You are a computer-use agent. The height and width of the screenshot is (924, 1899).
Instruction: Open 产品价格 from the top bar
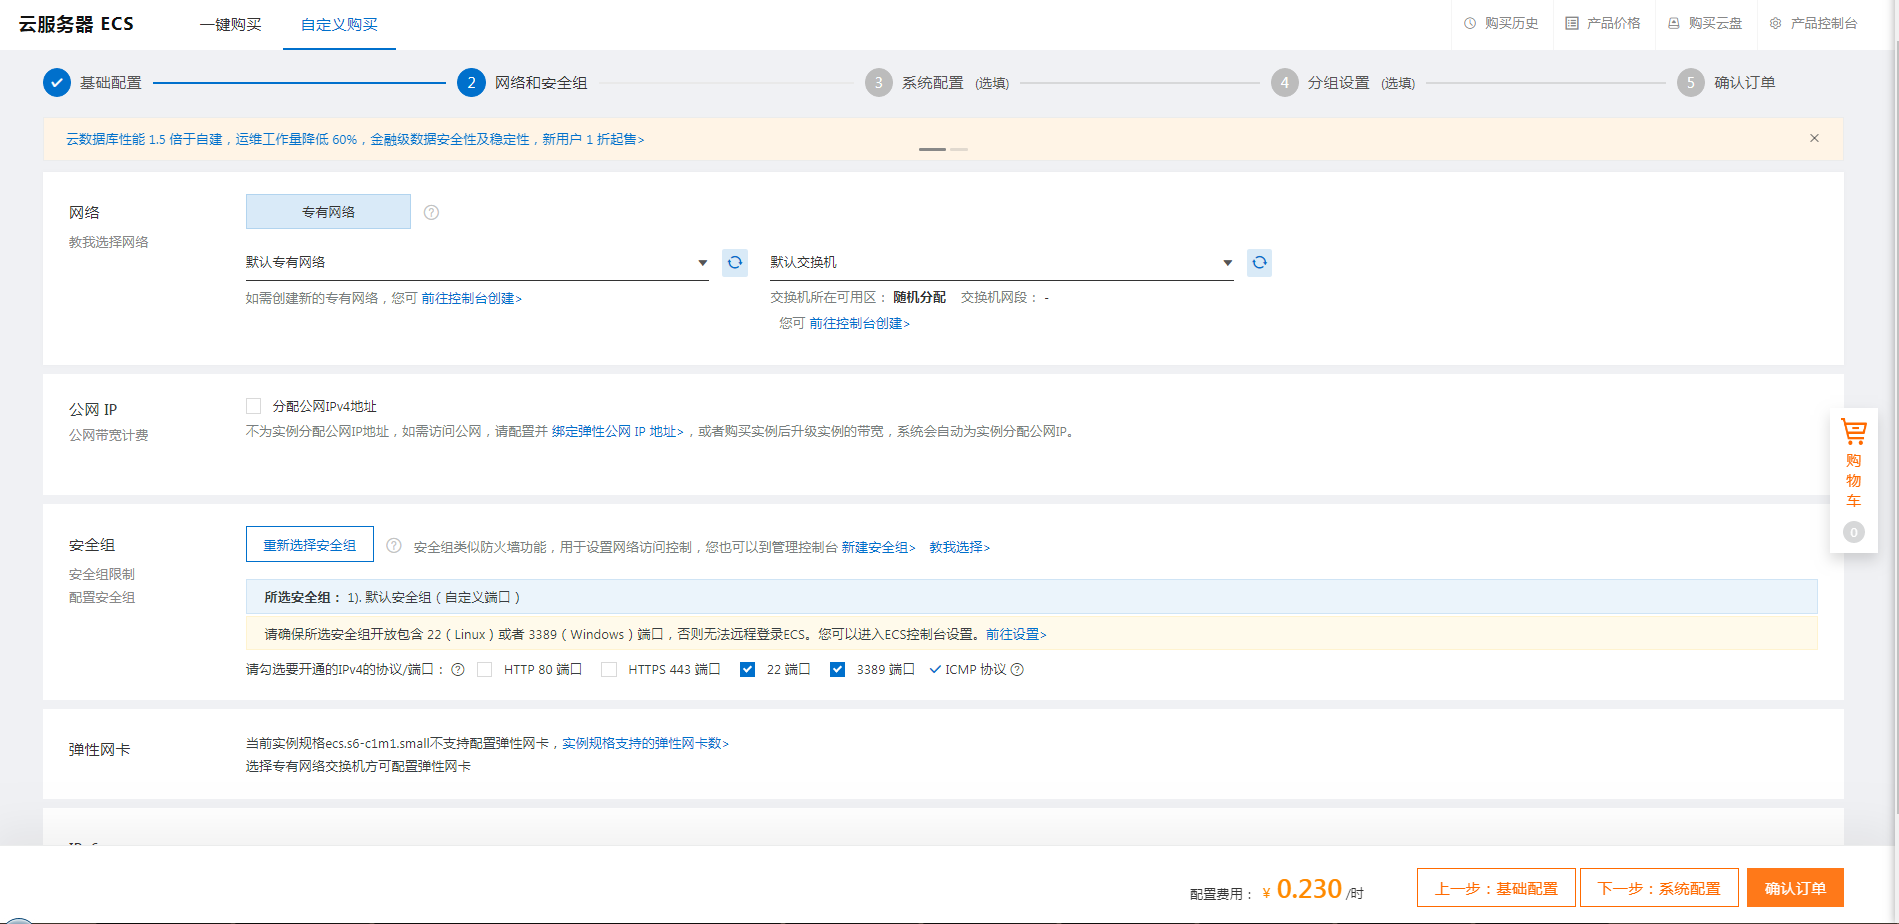coord(1603,23)
